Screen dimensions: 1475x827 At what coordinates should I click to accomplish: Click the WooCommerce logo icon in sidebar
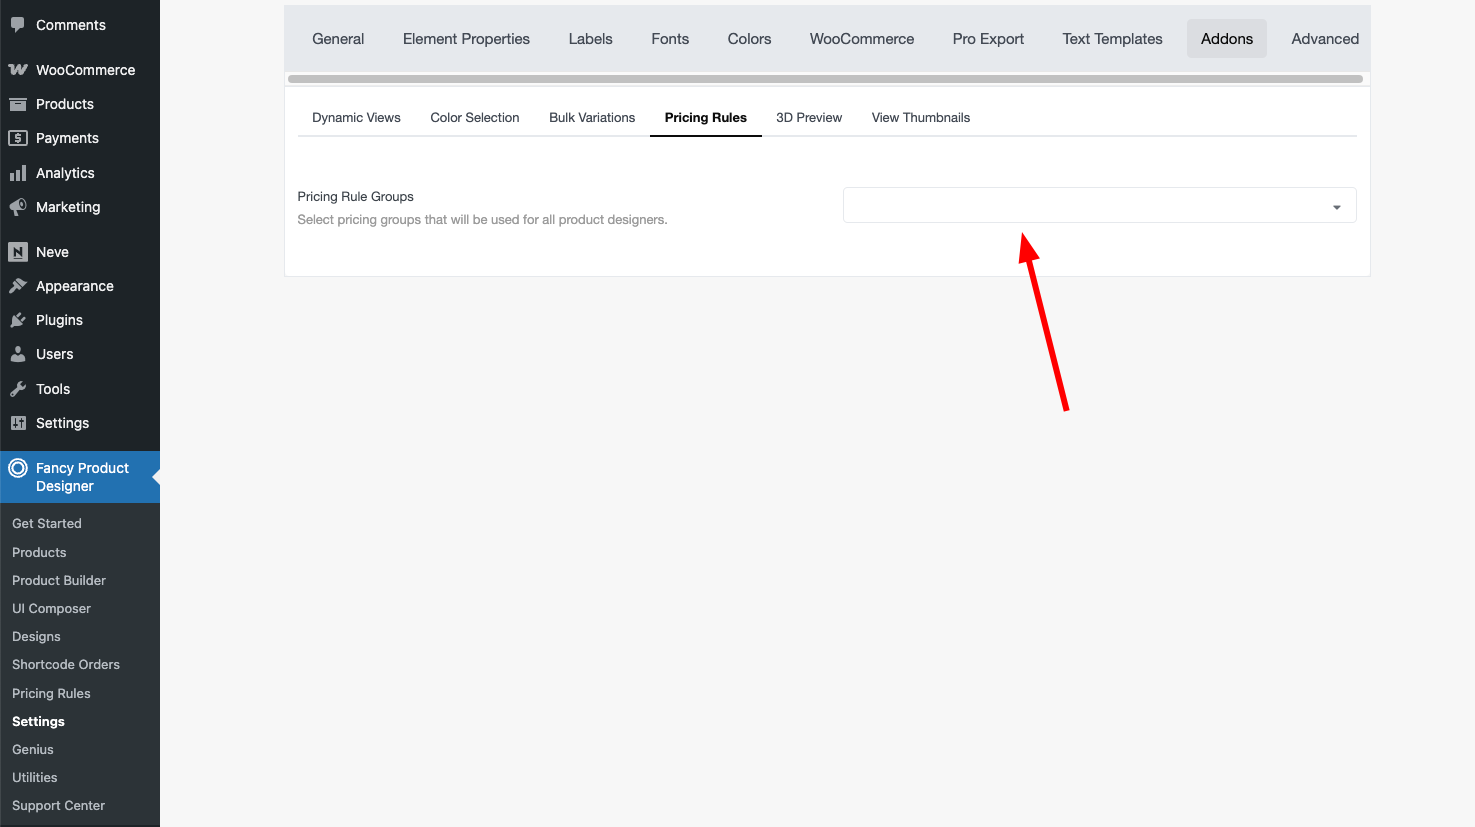pyautogui.click(x=17, y=70)
